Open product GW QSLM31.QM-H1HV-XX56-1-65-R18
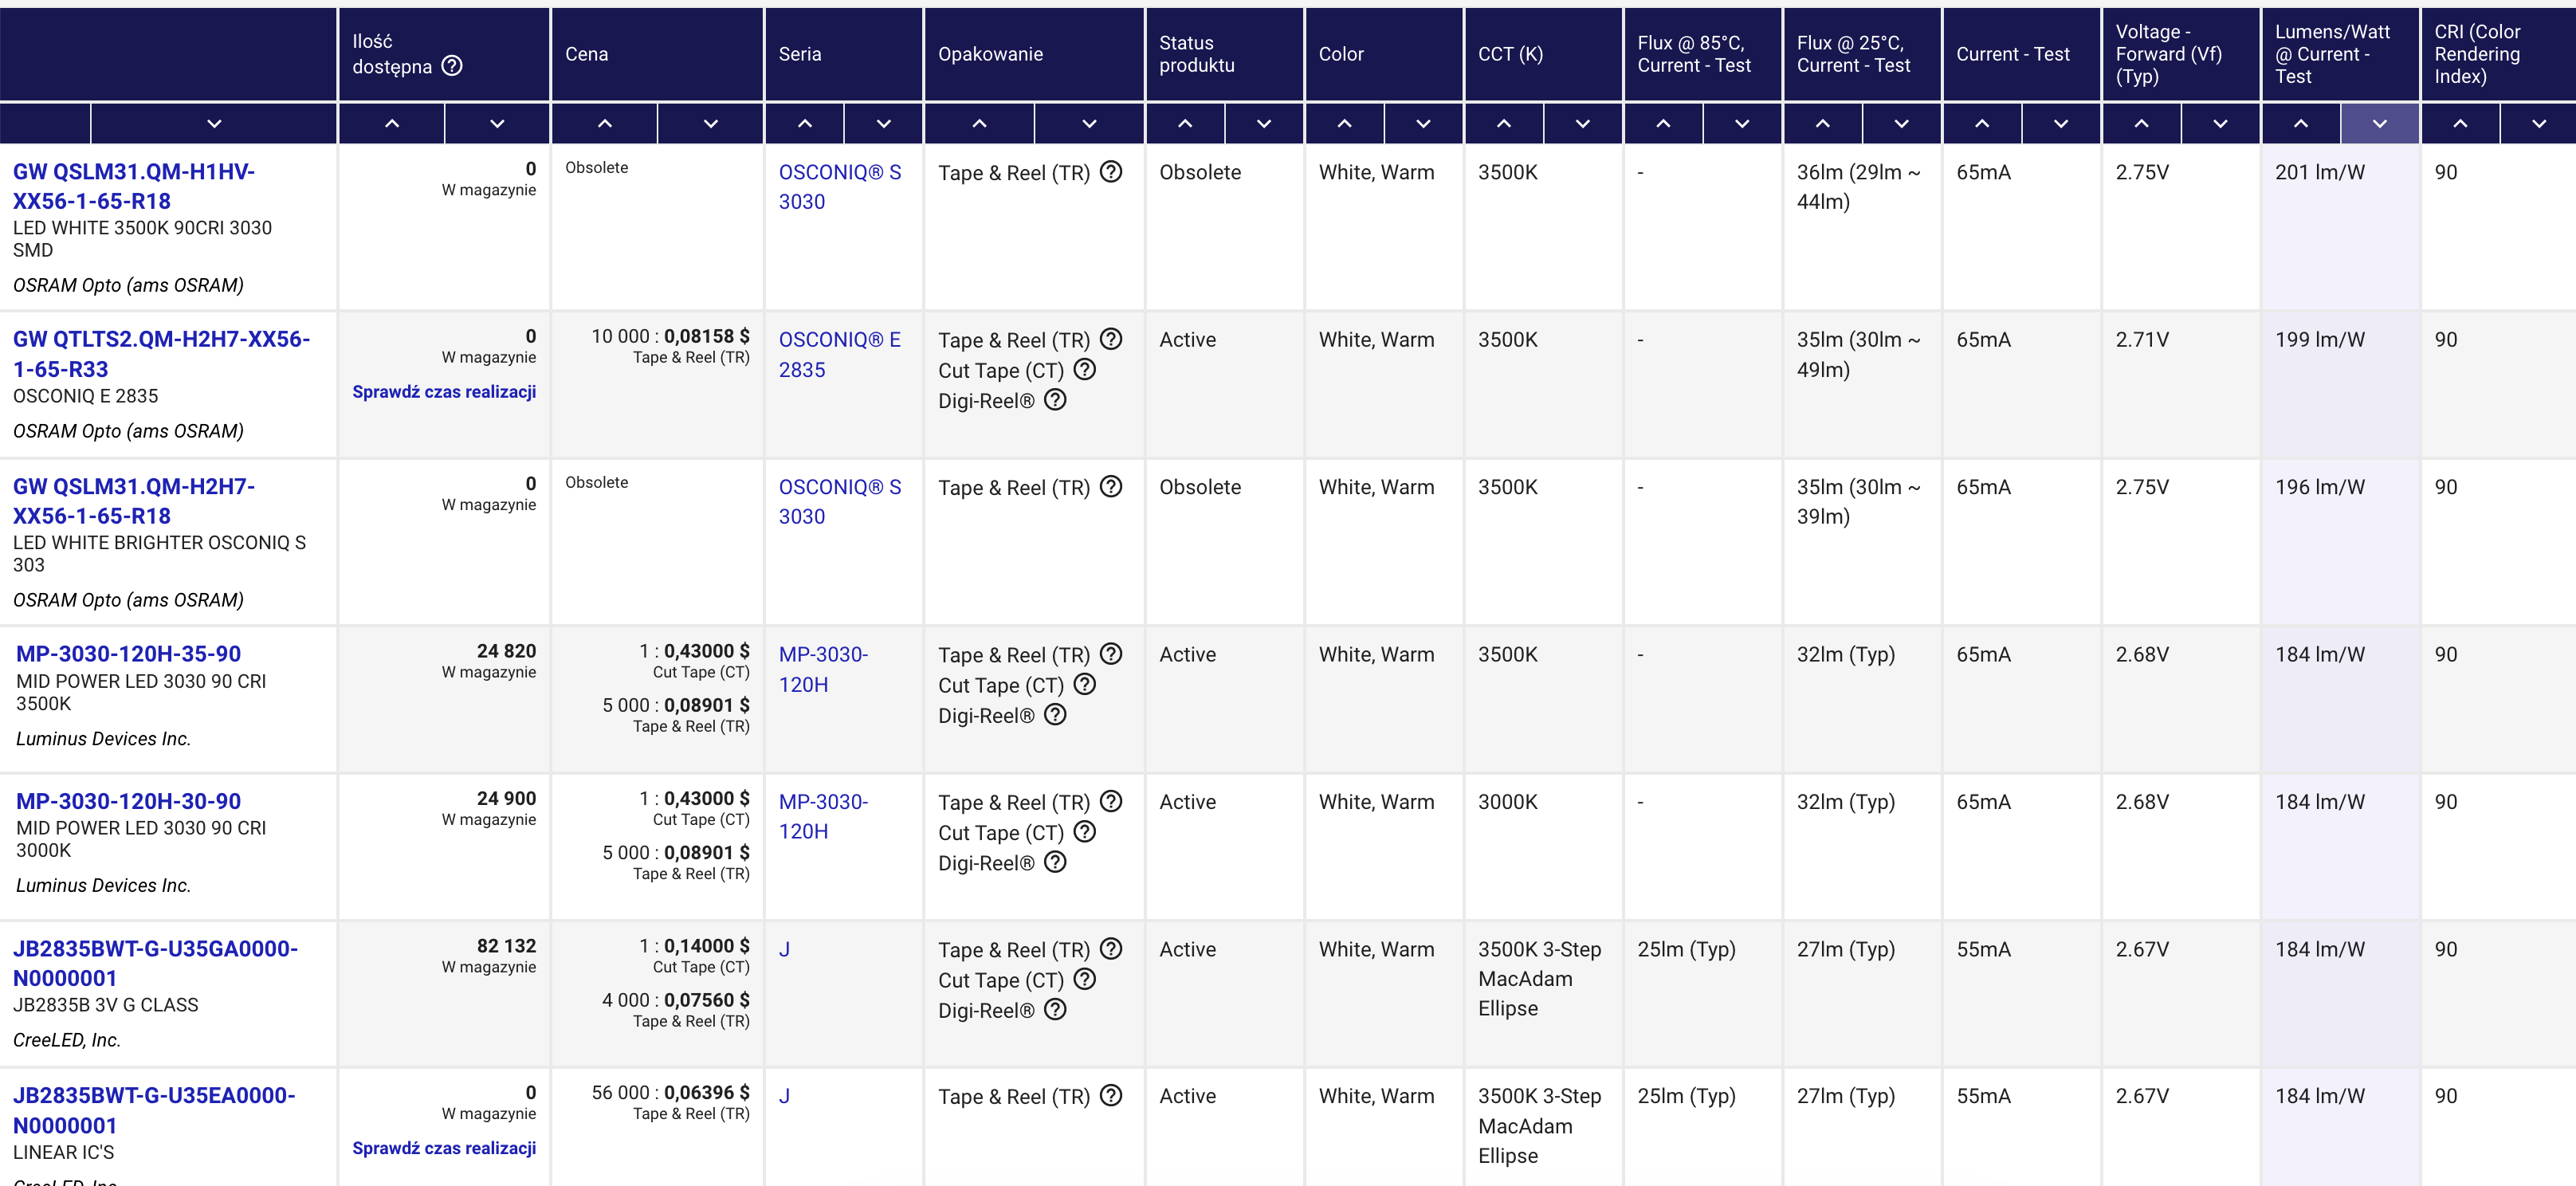 click(134, 186)
